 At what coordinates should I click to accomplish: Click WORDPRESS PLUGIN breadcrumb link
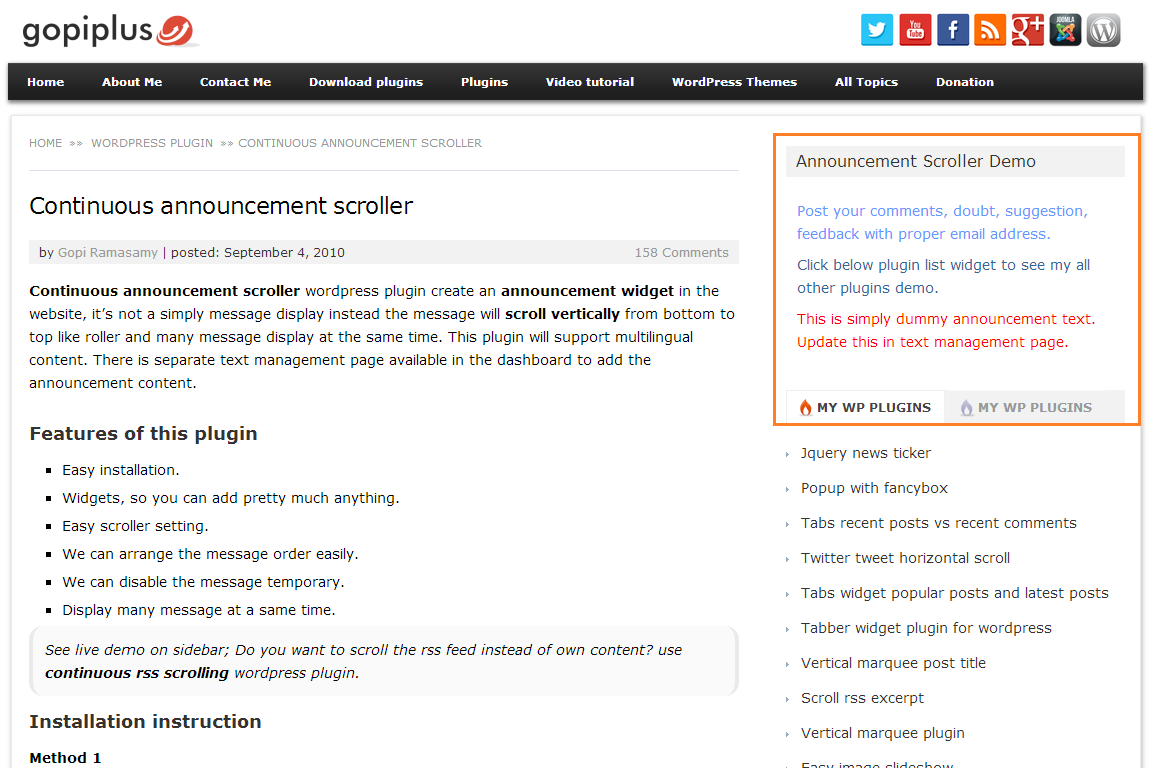tap(152, 143)
